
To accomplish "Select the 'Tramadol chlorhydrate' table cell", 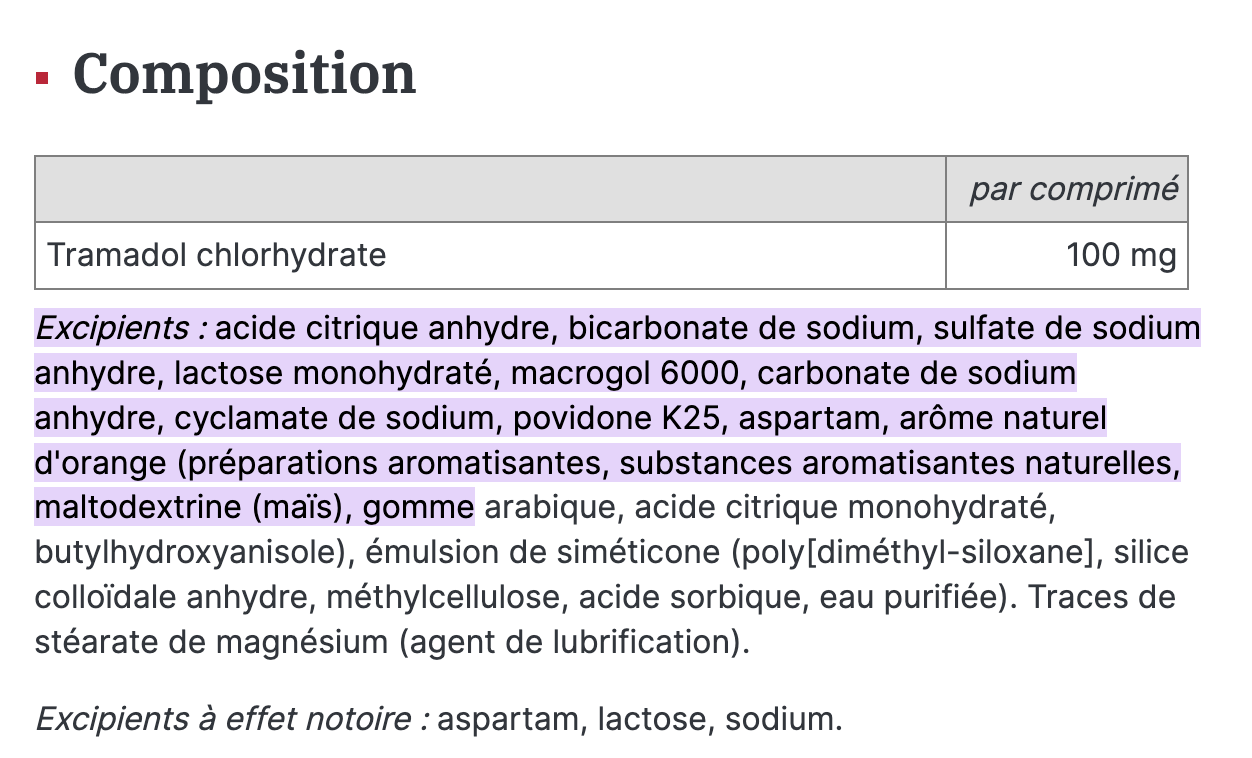I will (491, 255).
